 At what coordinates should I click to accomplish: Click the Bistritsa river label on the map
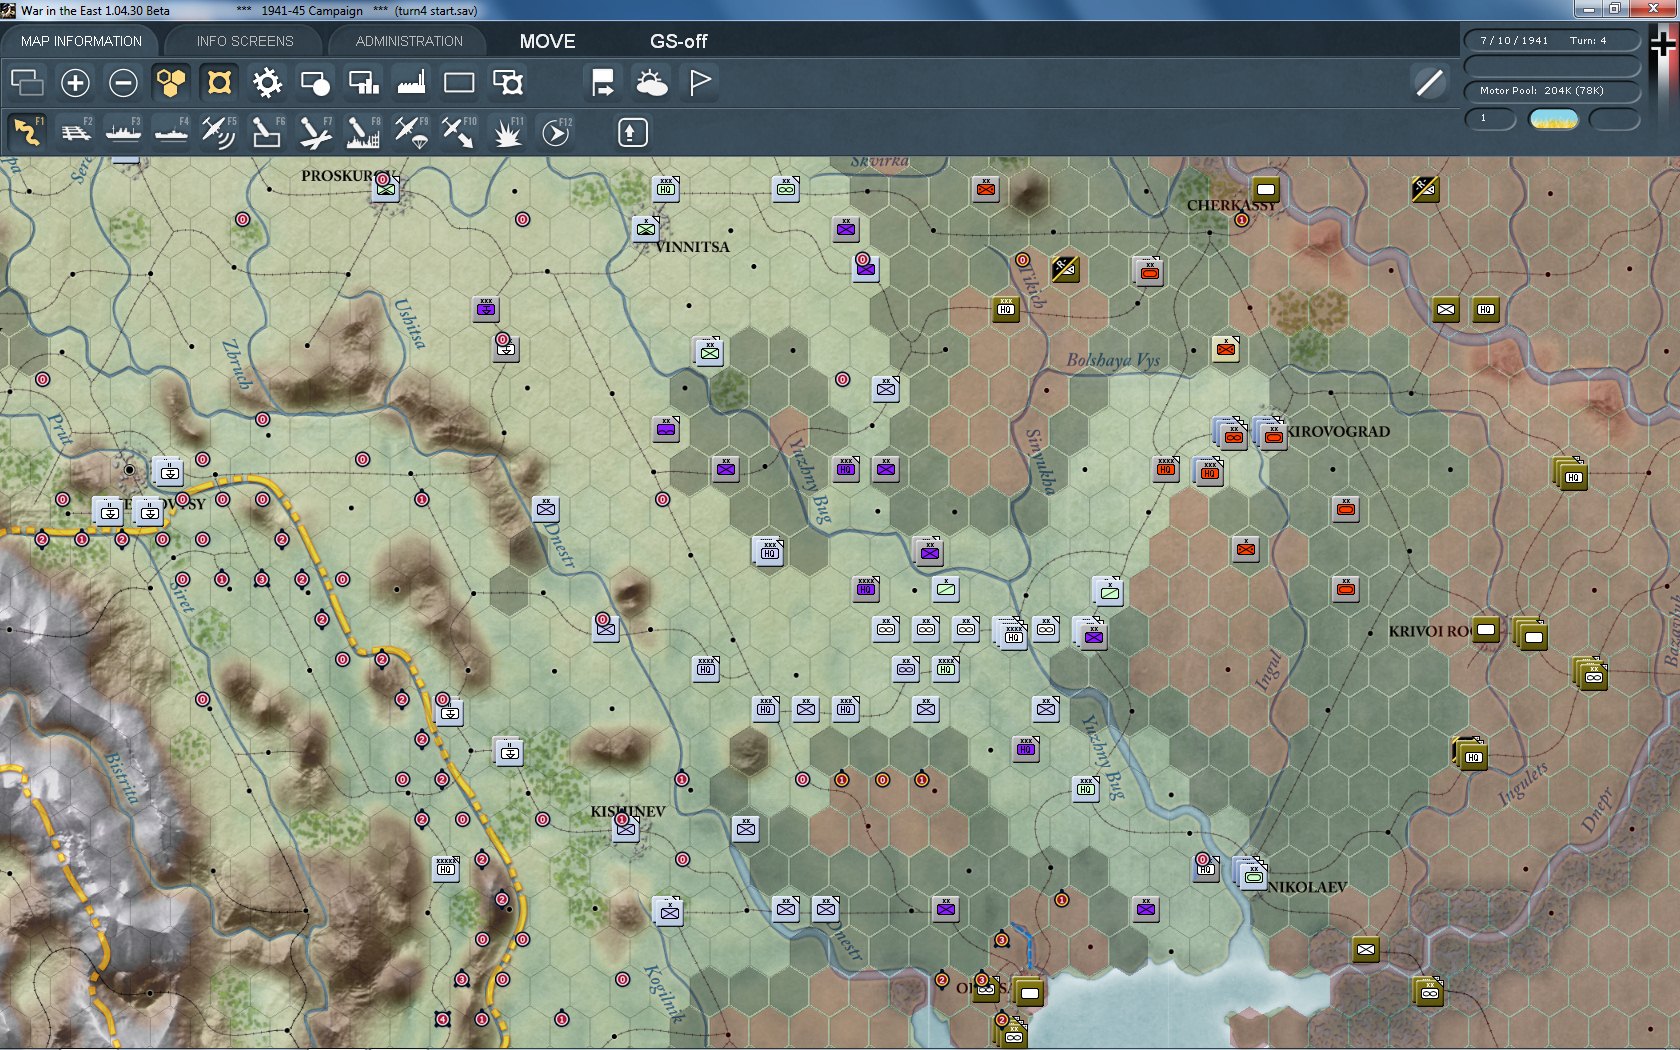tap(121, 778)
